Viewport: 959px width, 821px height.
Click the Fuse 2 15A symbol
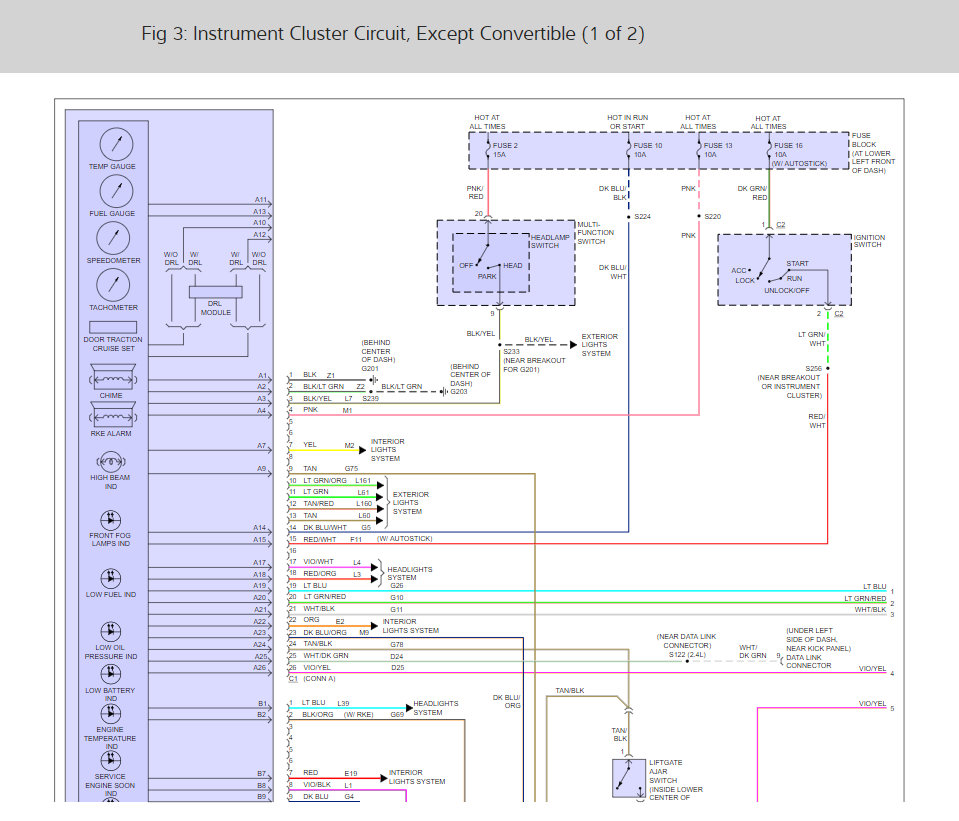(488, 150)
